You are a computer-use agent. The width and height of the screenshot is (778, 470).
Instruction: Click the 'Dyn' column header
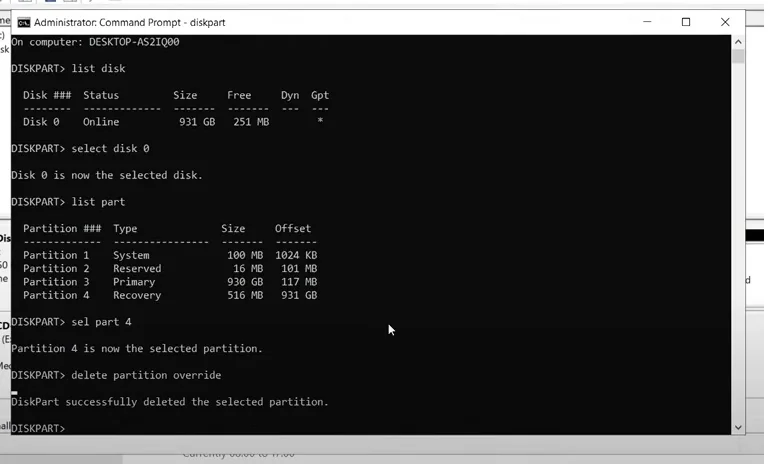tap(290, 95)
